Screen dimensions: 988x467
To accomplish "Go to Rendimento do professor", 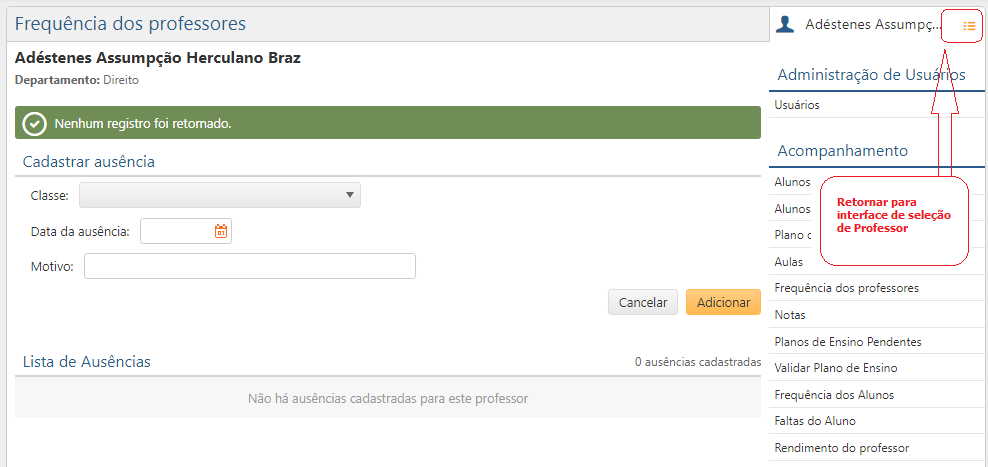I will click(842, 448).
